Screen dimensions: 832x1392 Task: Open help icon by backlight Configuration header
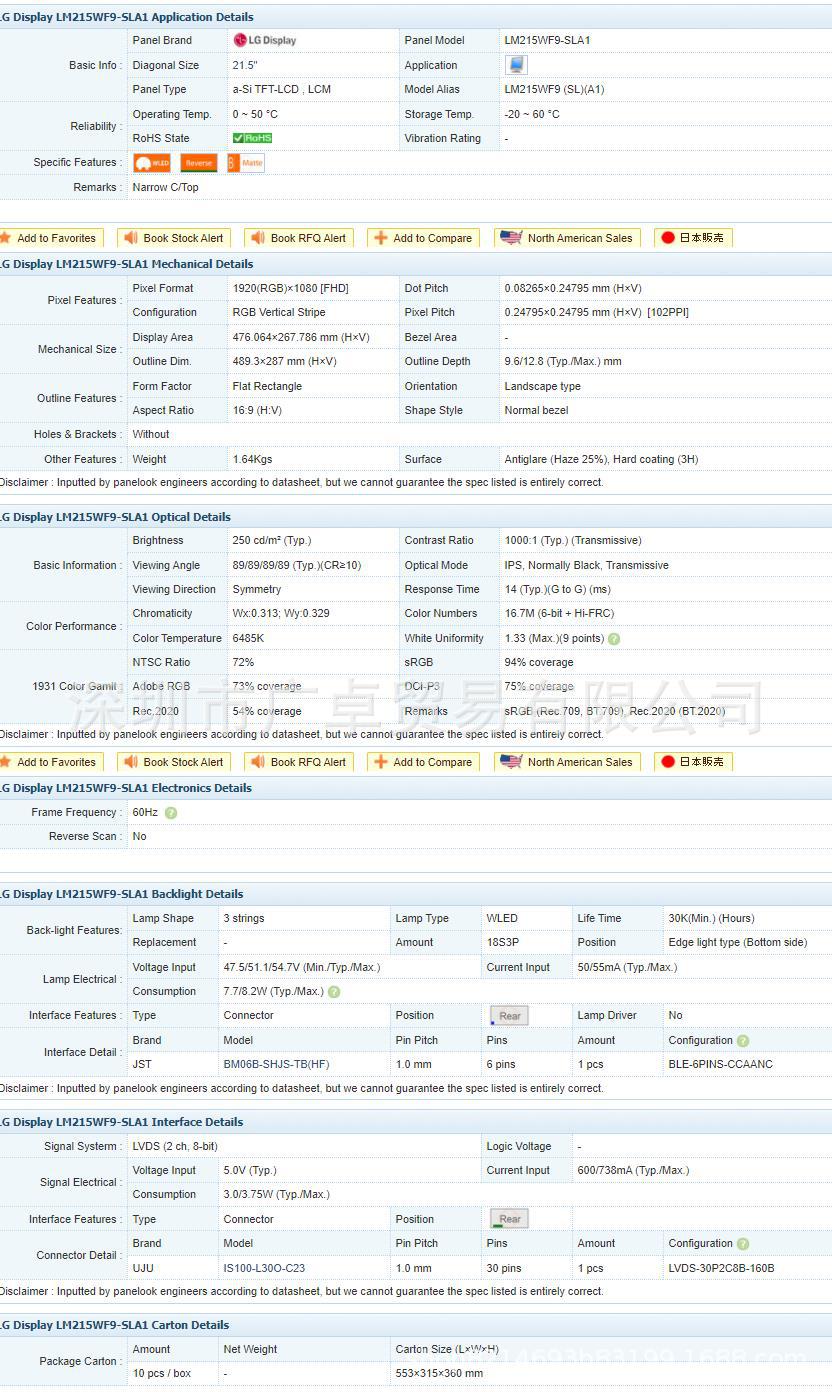743,1041
